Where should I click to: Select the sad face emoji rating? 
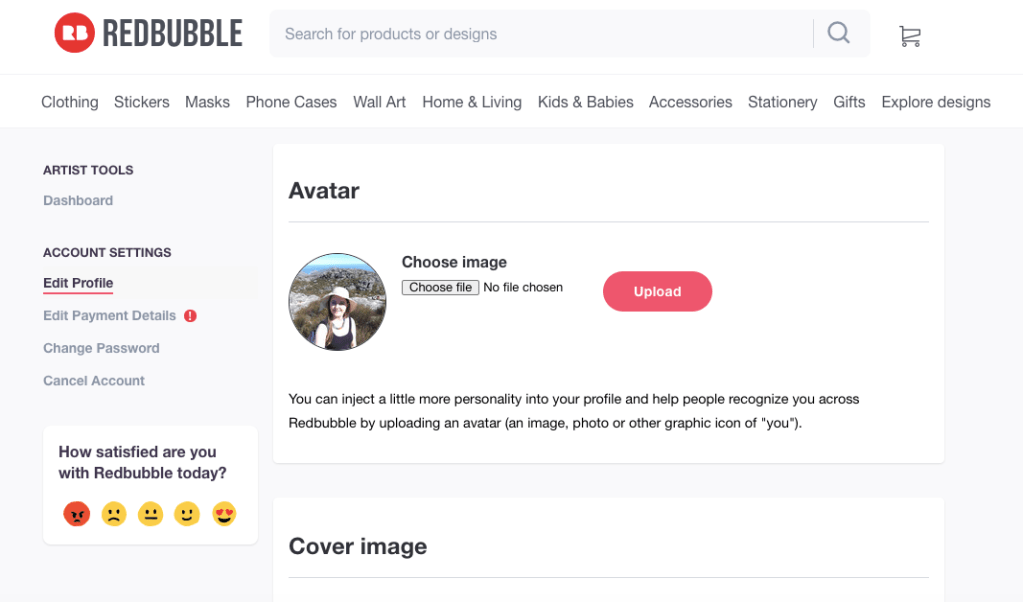click(x=114, y=514)
